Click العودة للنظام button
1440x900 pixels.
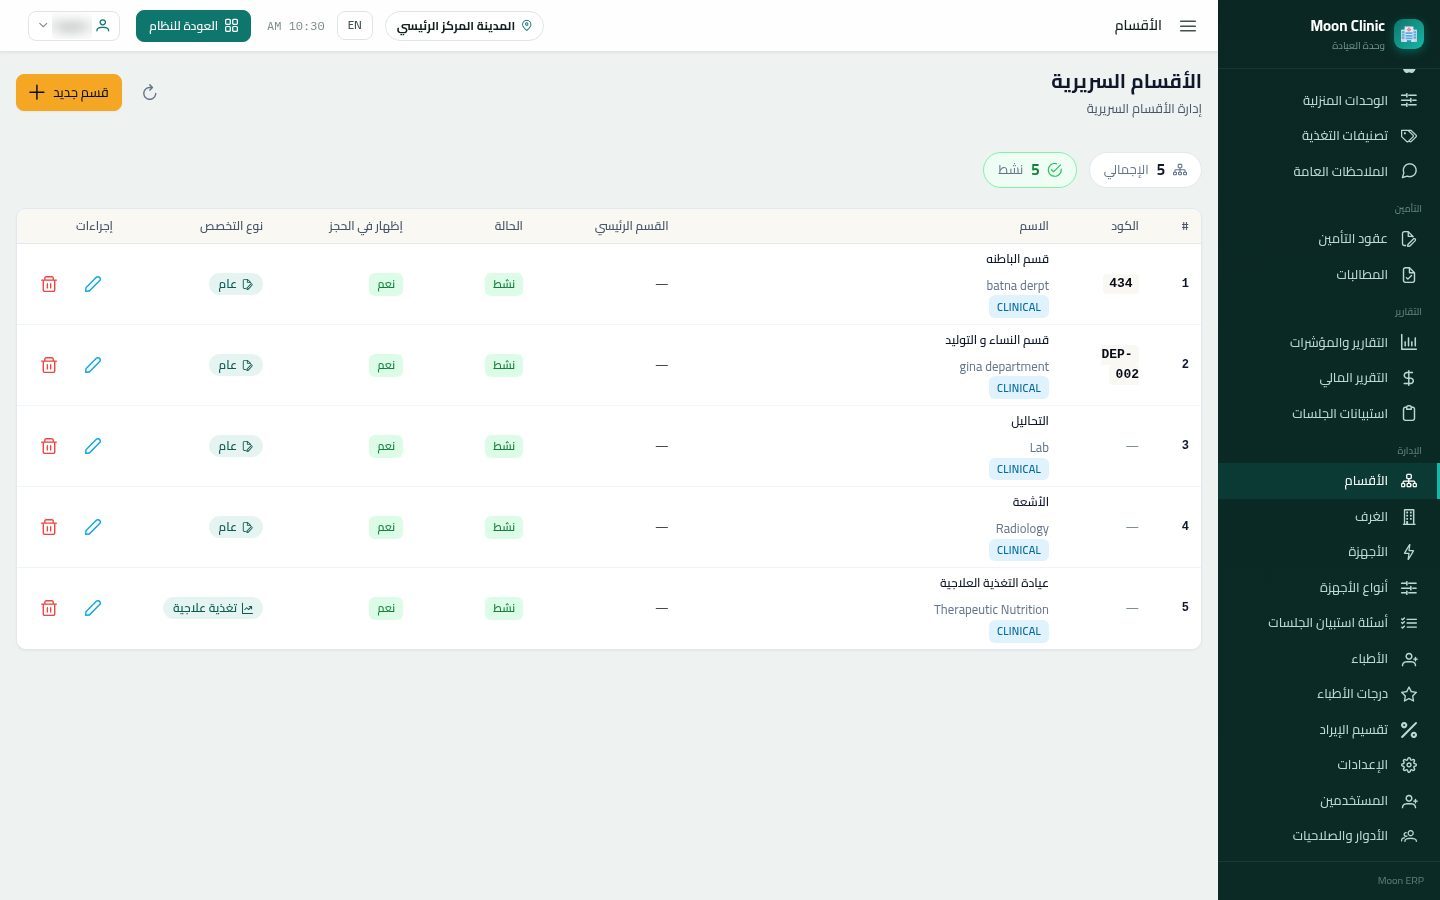pyautogui.click(x=193, y=26)
